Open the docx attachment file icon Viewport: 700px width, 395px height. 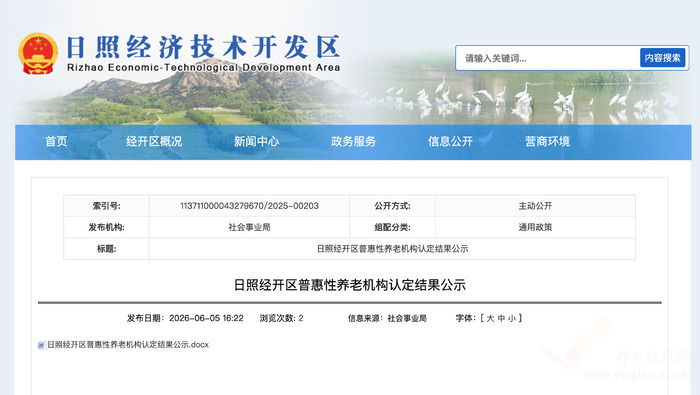coord(42,345)
